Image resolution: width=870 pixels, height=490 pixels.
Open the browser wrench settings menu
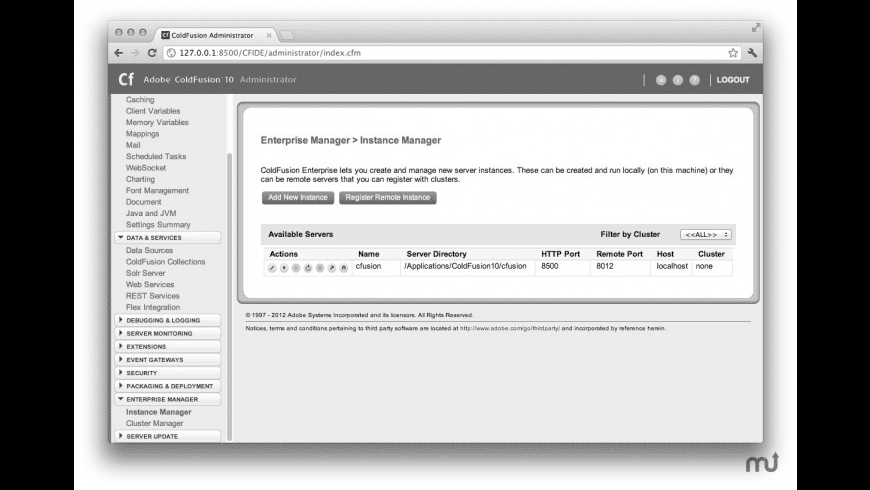click(752, 53)
